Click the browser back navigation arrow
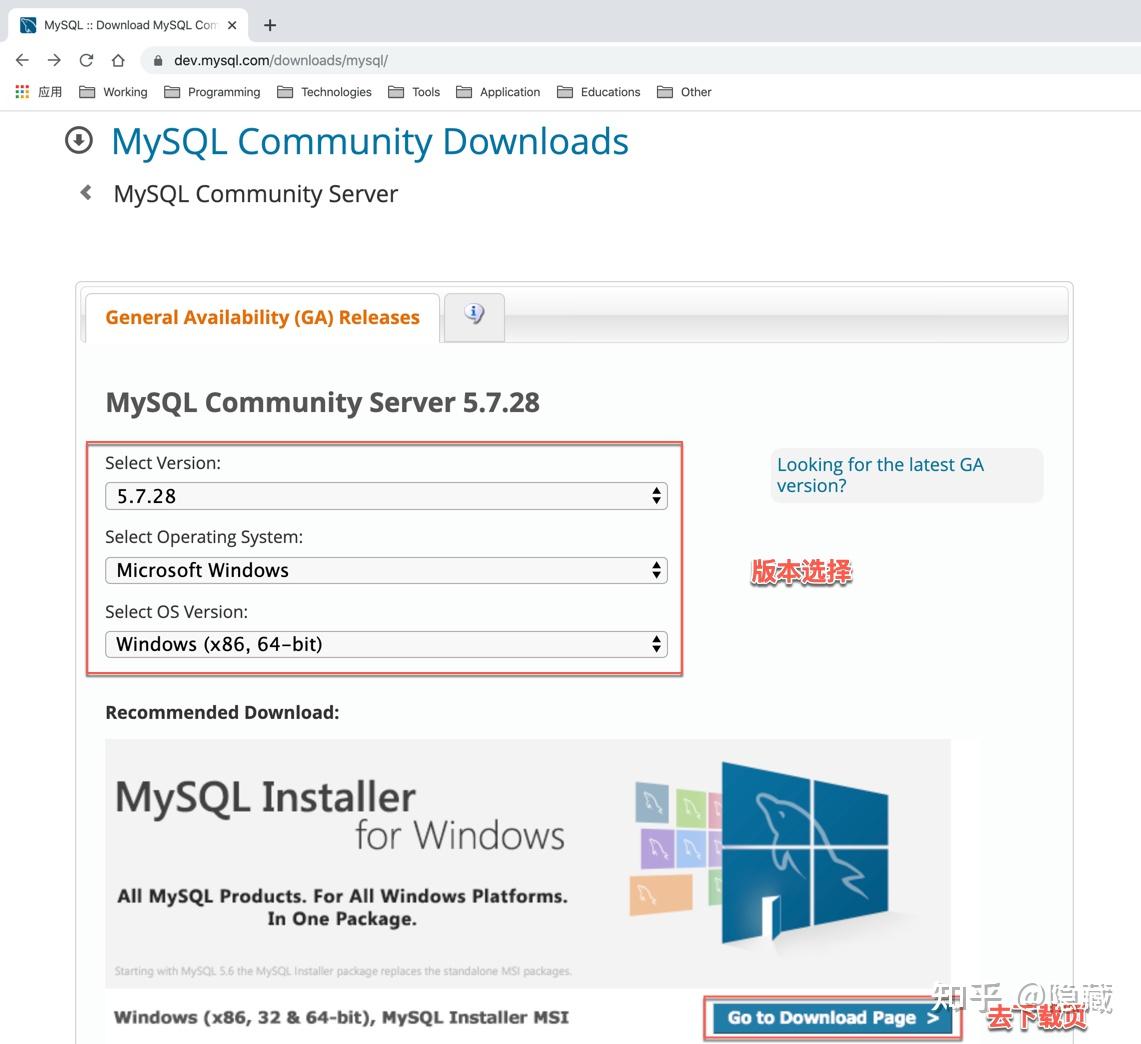This screenshot has width=1141, height=1044. point(22,60)
